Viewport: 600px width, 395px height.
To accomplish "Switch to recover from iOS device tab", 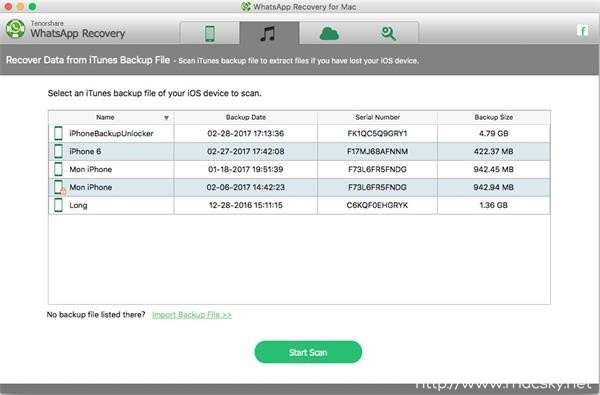I will [210, 33].
